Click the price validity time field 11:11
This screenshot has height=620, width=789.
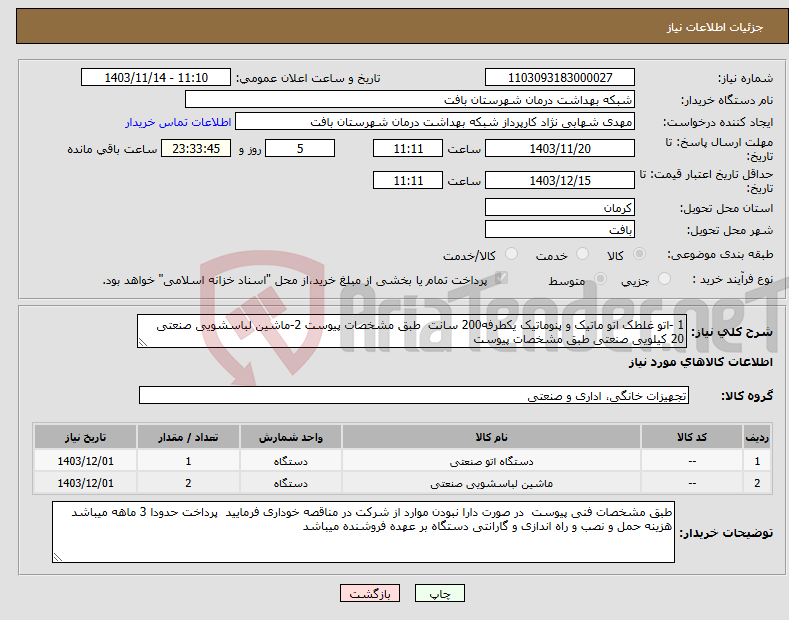[408, 180]
